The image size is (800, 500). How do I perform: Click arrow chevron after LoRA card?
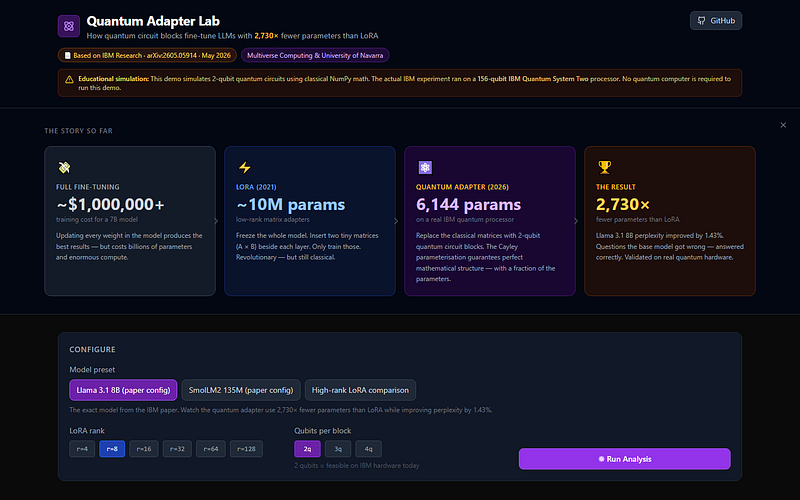(396, 221)
